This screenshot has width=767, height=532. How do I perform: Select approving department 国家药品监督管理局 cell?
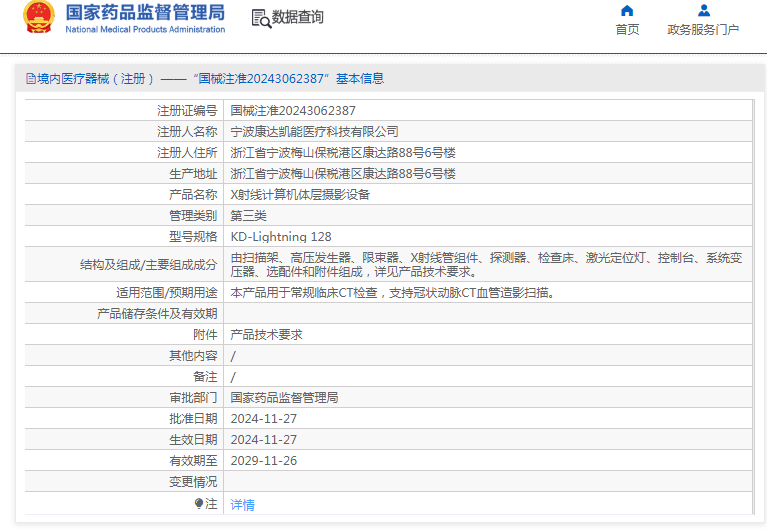[x=284, y=398]
